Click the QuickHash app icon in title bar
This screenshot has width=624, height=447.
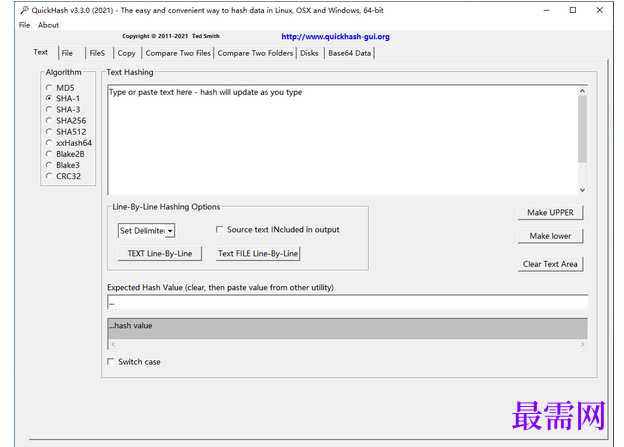click(x=24, y=10)
